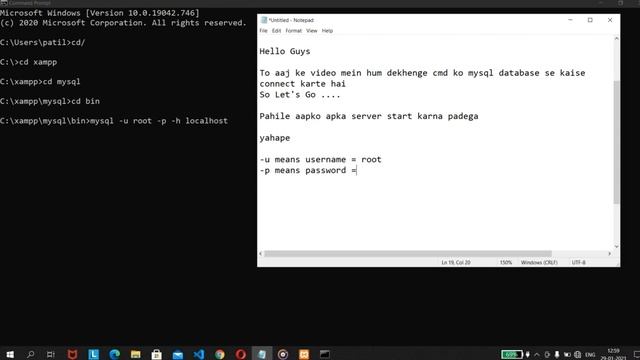
Task: Click the Notepad vertical scrollbar thumb
Action: [x=616, y=142]
